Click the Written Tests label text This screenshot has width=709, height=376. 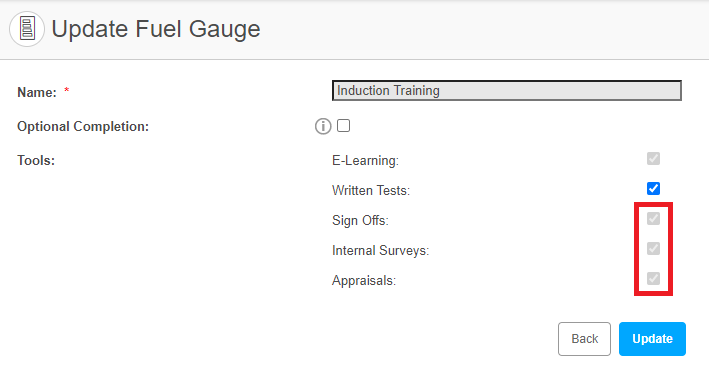click(371, 190)
